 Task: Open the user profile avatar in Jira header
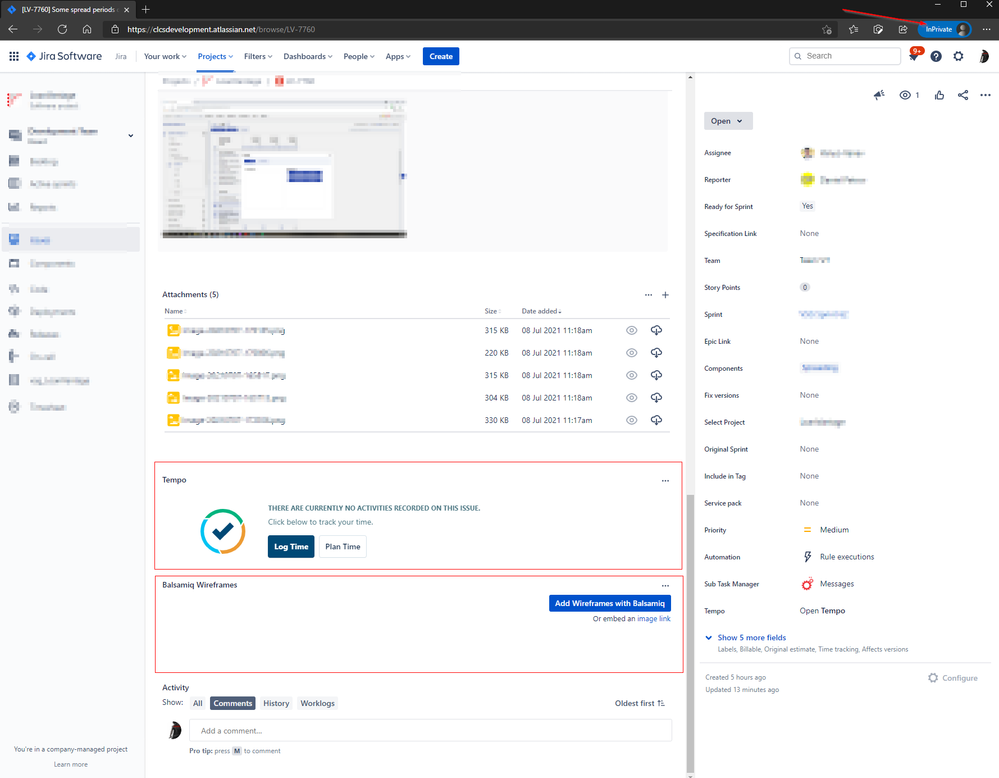[984, 56]
